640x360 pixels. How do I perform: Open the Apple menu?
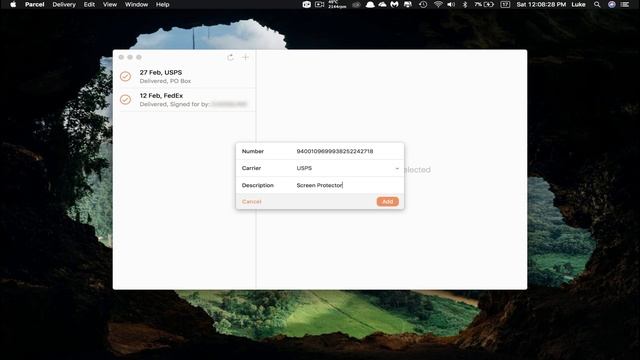click(x=13, y=4)
